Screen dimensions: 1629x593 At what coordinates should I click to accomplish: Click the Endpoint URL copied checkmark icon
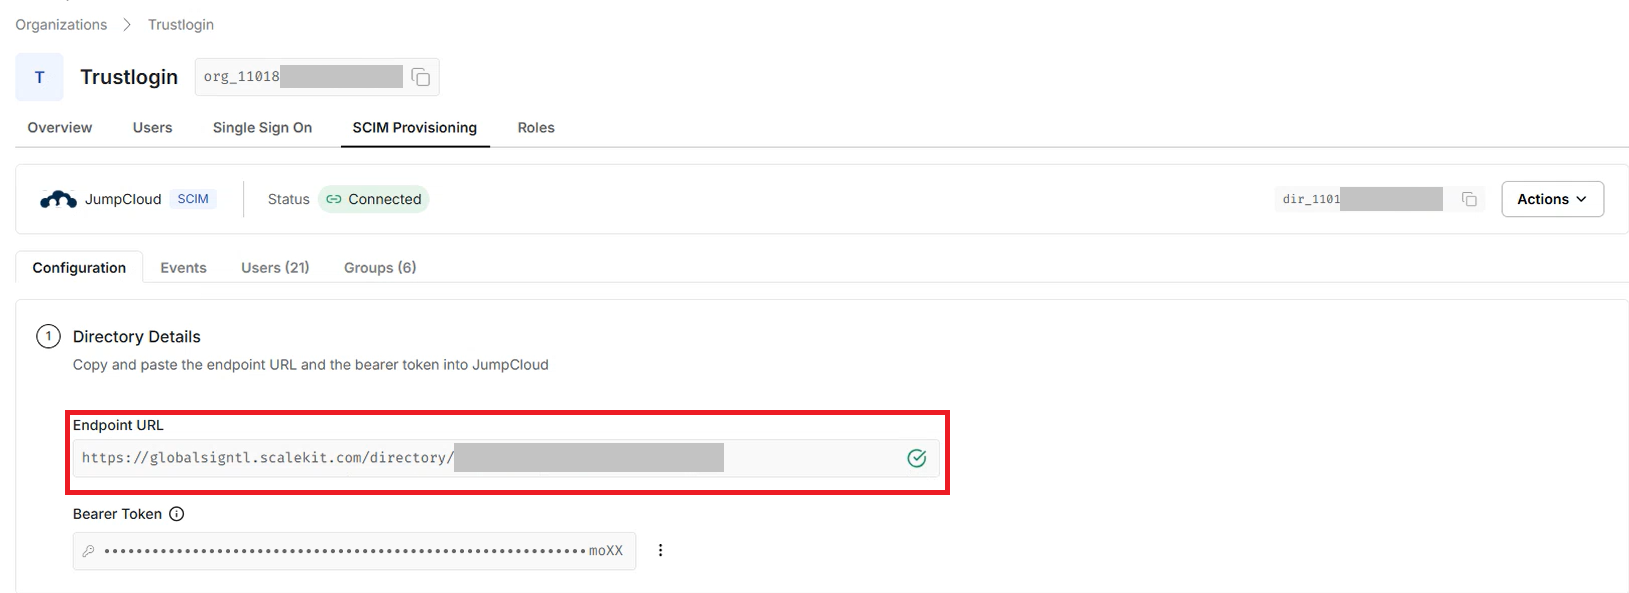point(916,458)
